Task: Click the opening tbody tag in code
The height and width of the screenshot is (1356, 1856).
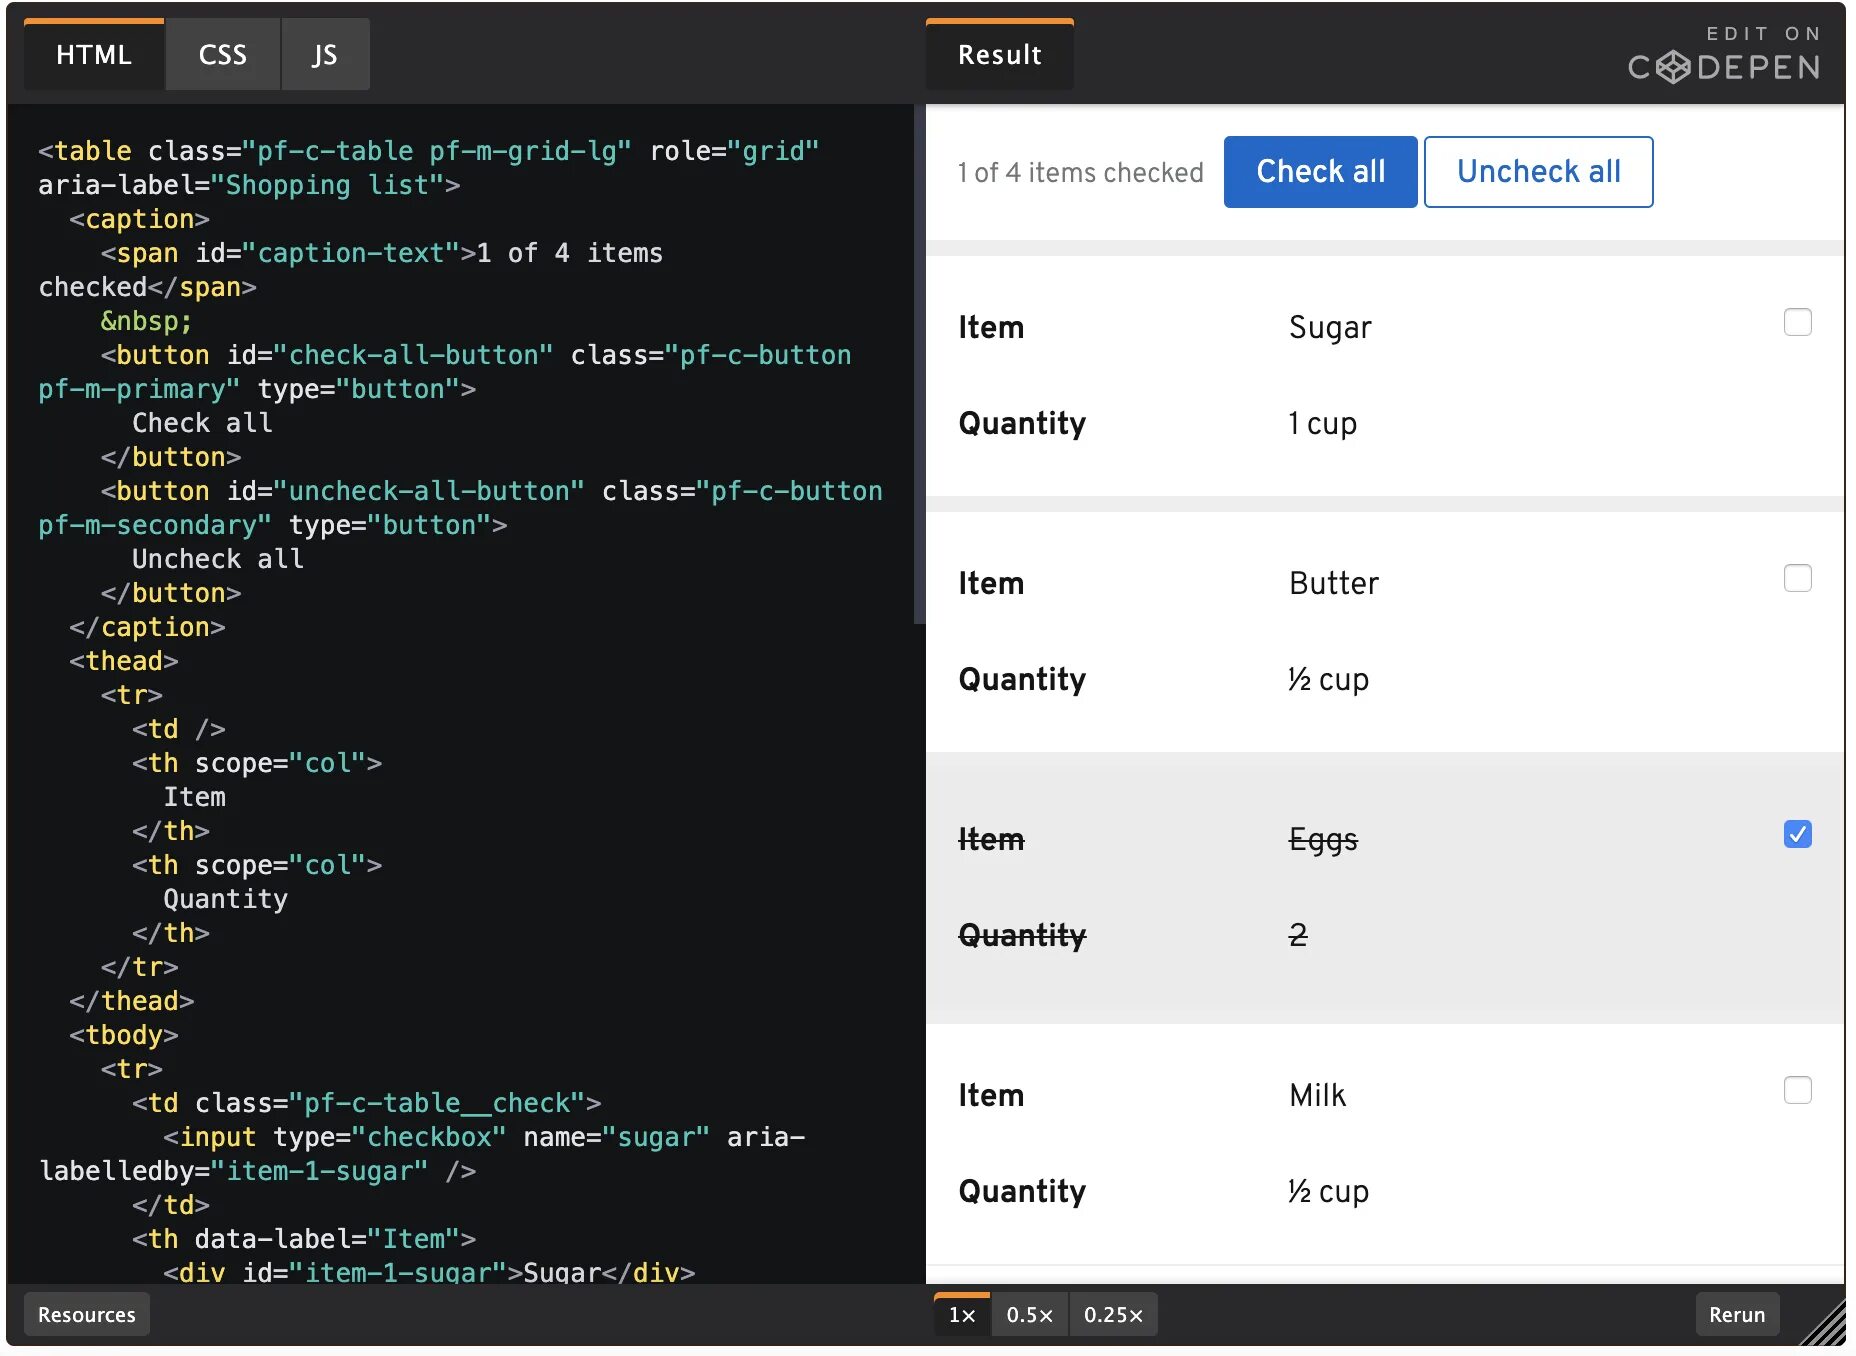Action: coord(124,1035)
